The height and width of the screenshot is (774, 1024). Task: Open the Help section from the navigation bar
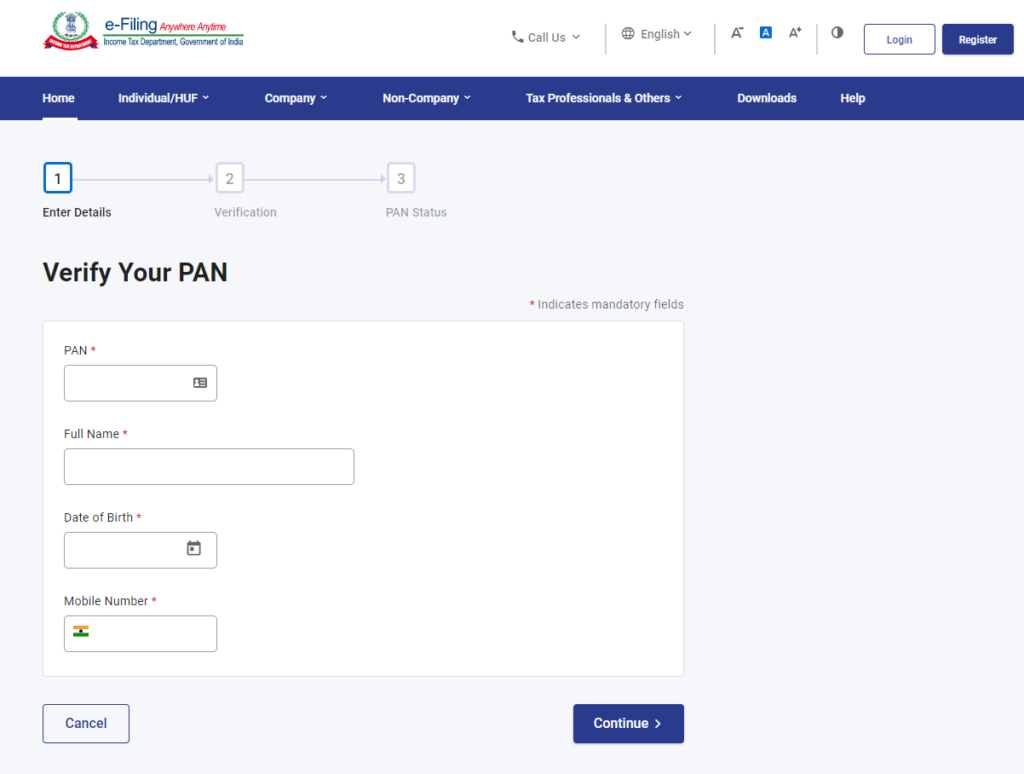click(x=852, y=98)
